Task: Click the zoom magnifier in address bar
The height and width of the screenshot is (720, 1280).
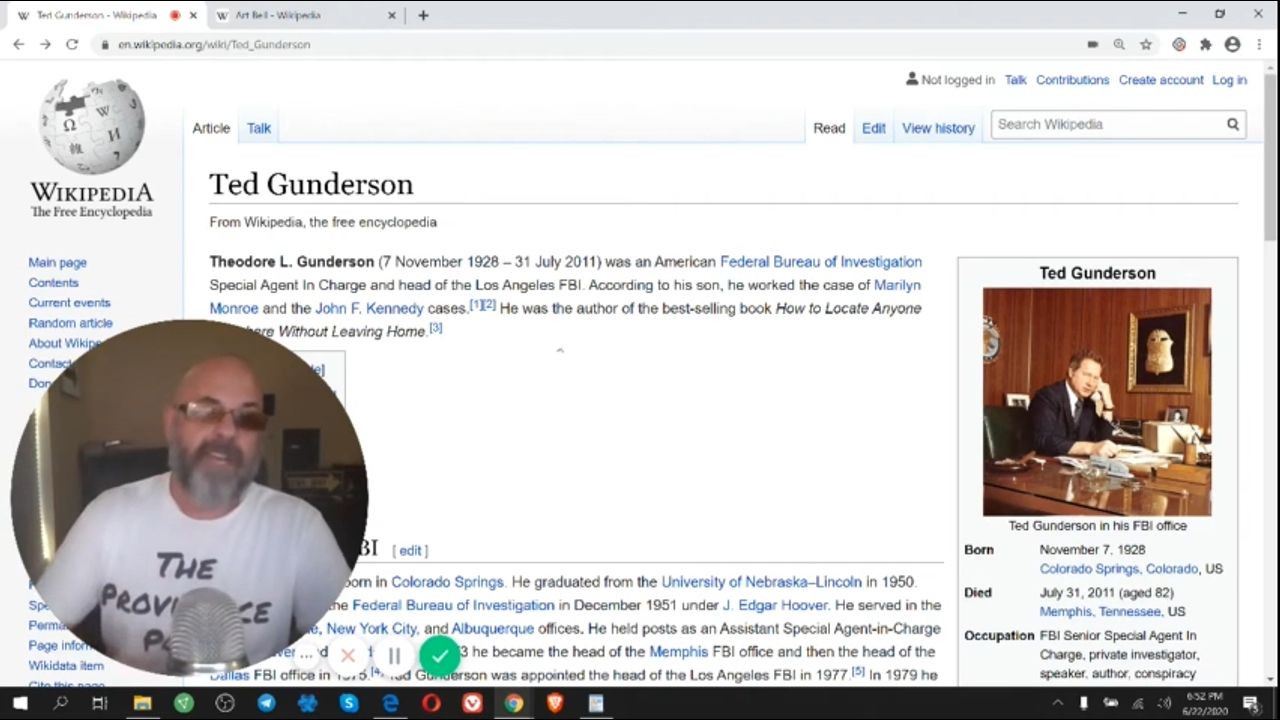Action: [x=1119, y=44]
